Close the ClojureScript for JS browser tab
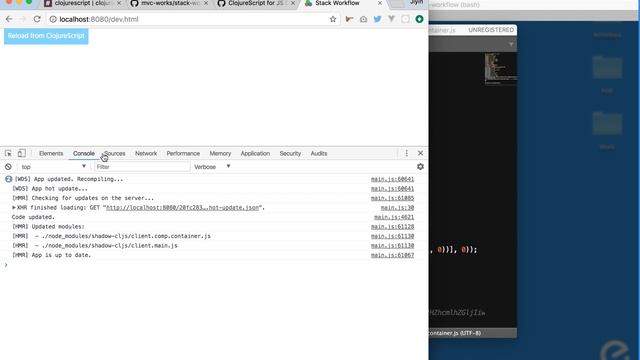This screenshot has height=360, width=640. click(x=293, y=3)
